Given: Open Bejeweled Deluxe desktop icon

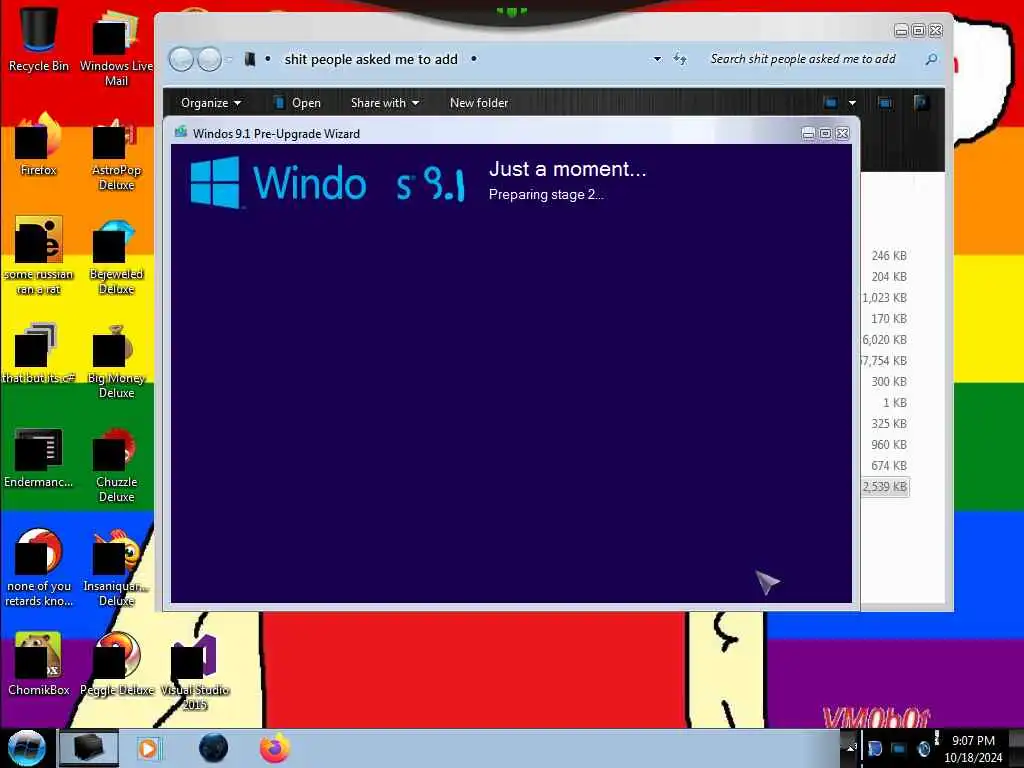Looking at the screenshot, I should pos(116,256).
